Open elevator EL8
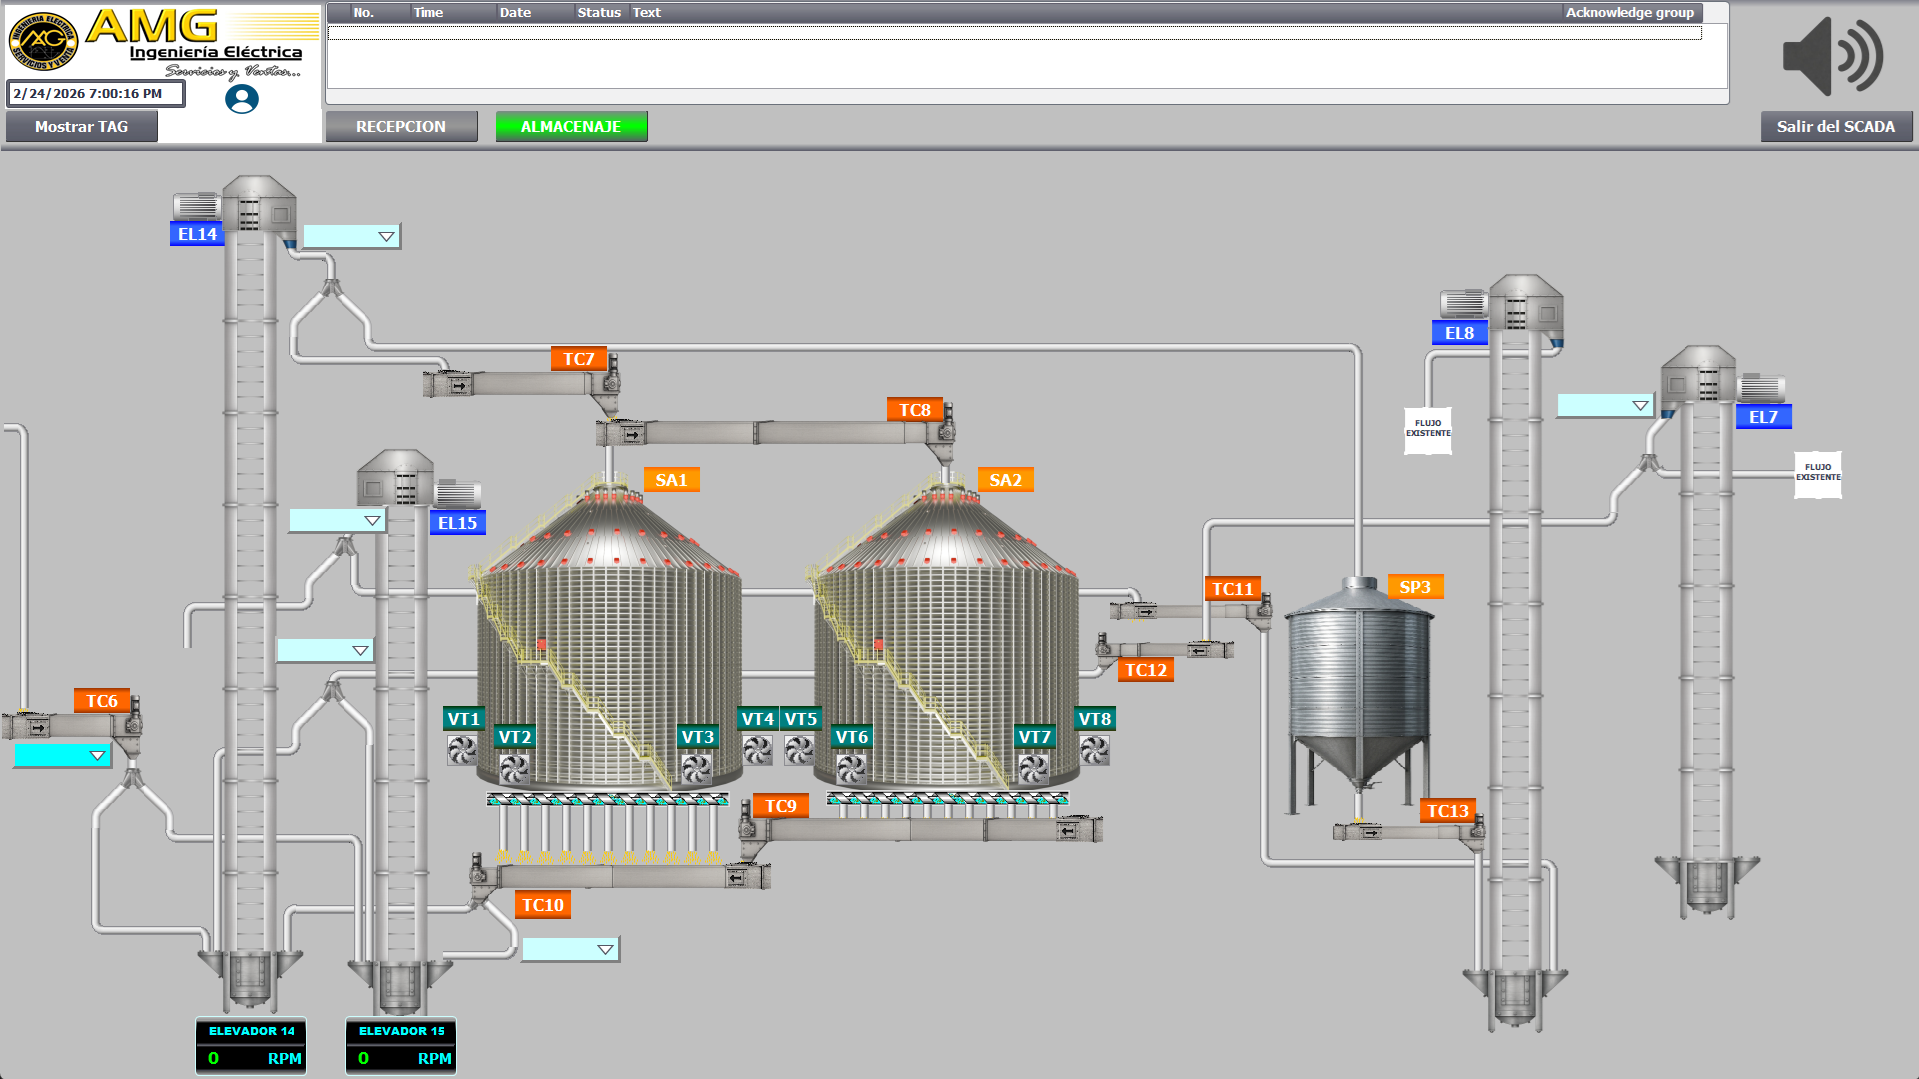Viewport: 1919px width, 1079px height. pyautogui.click(x=1460, y=331)
